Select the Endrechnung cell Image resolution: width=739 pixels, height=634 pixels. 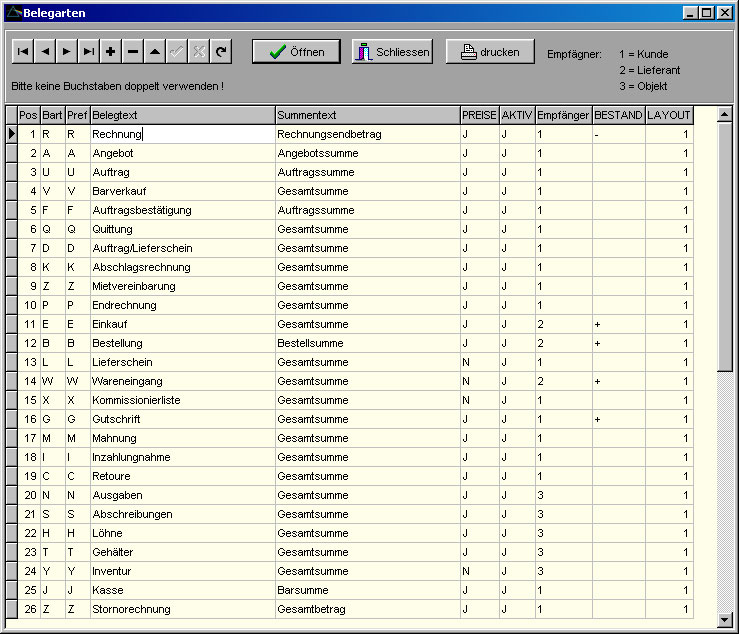coord(182,305)
